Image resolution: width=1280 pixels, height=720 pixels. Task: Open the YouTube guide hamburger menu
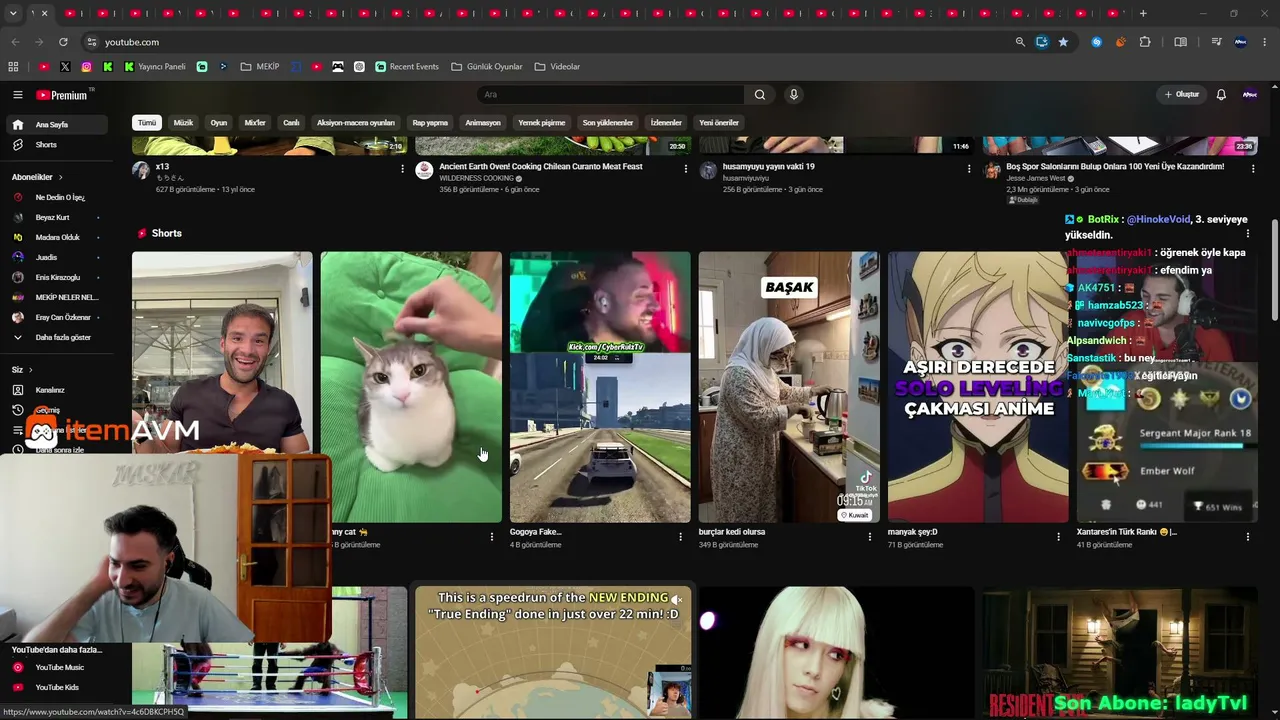17,95
